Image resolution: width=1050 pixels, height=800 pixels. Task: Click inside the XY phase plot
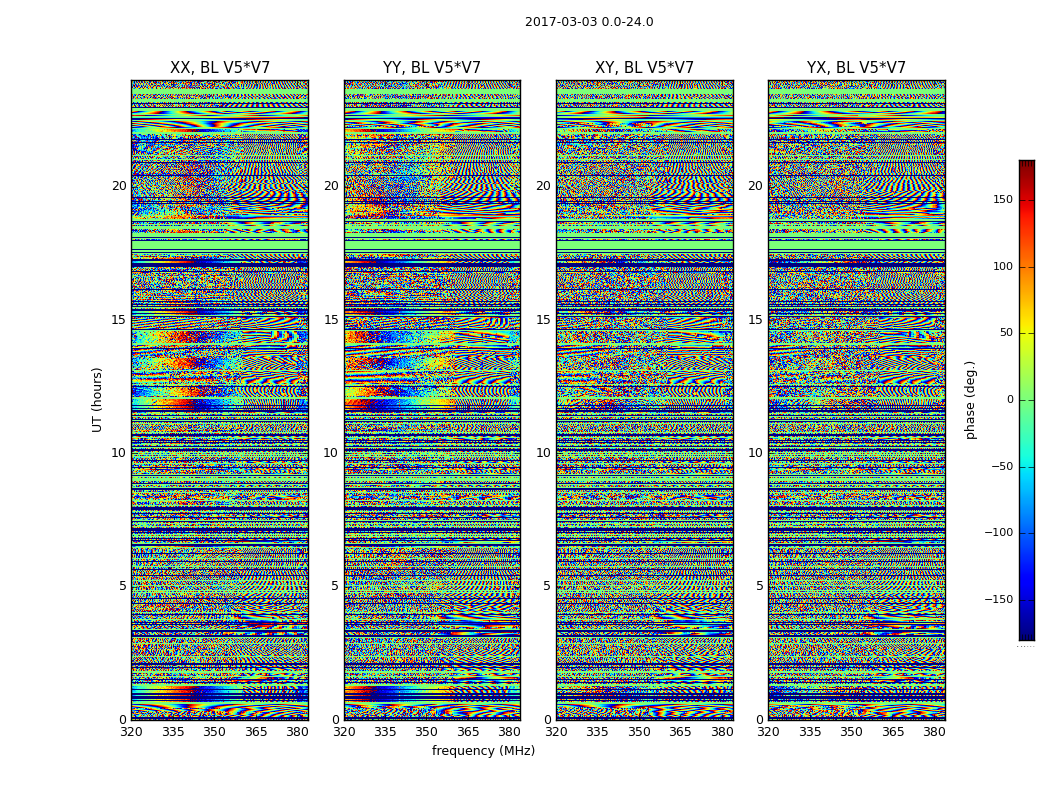coord(644,400)
